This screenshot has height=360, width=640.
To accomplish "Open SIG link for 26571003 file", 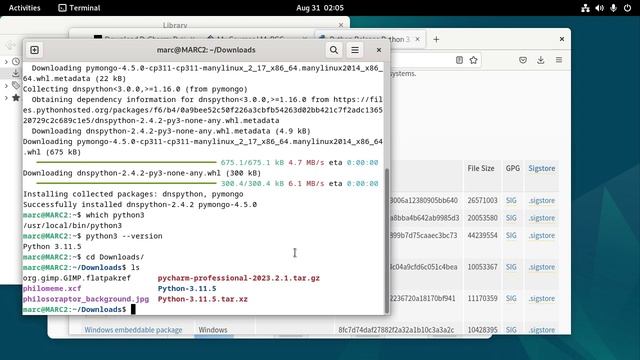I will pyautogui.click(x=511, y=200).
